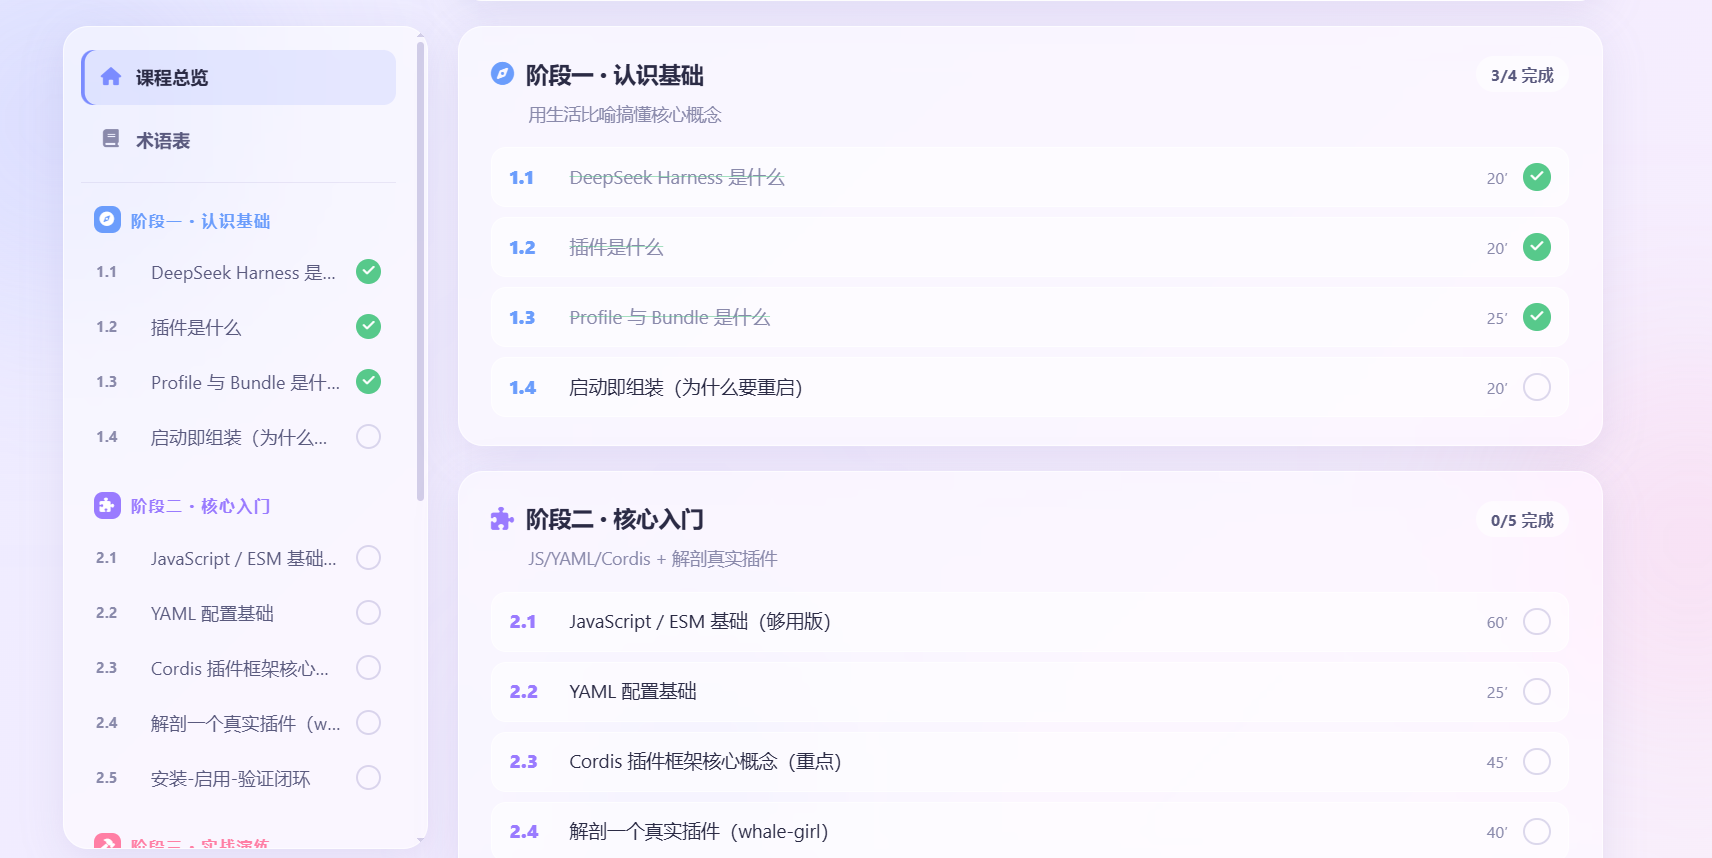Image resolution: width=1712 pixels, height=858 pixels.
Task: Open main lesson link 启动即组装（为什么要重启）
Action: tap(686, 387)
